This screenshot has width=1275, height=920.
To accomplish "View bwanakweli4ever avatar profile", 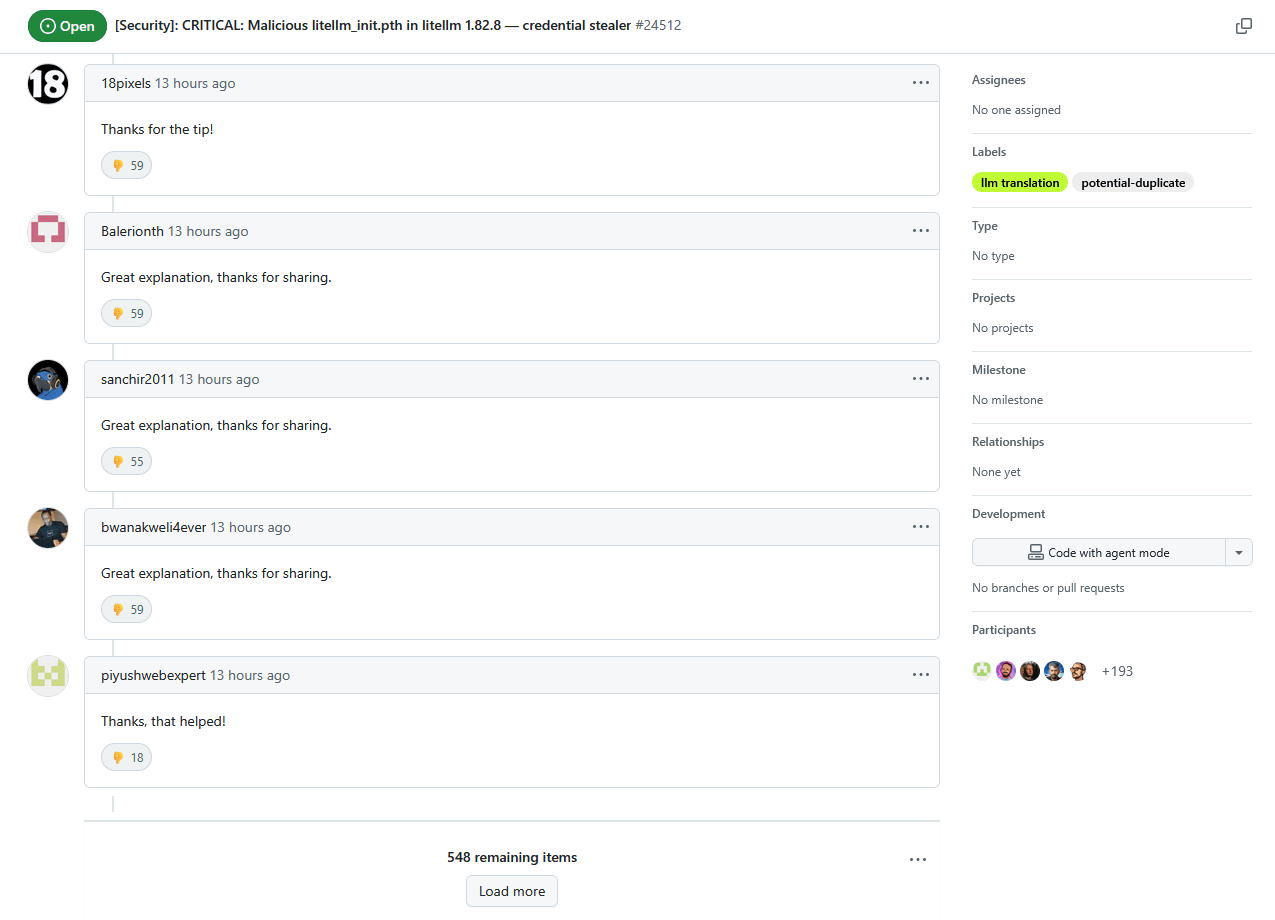I will (48, 528).
